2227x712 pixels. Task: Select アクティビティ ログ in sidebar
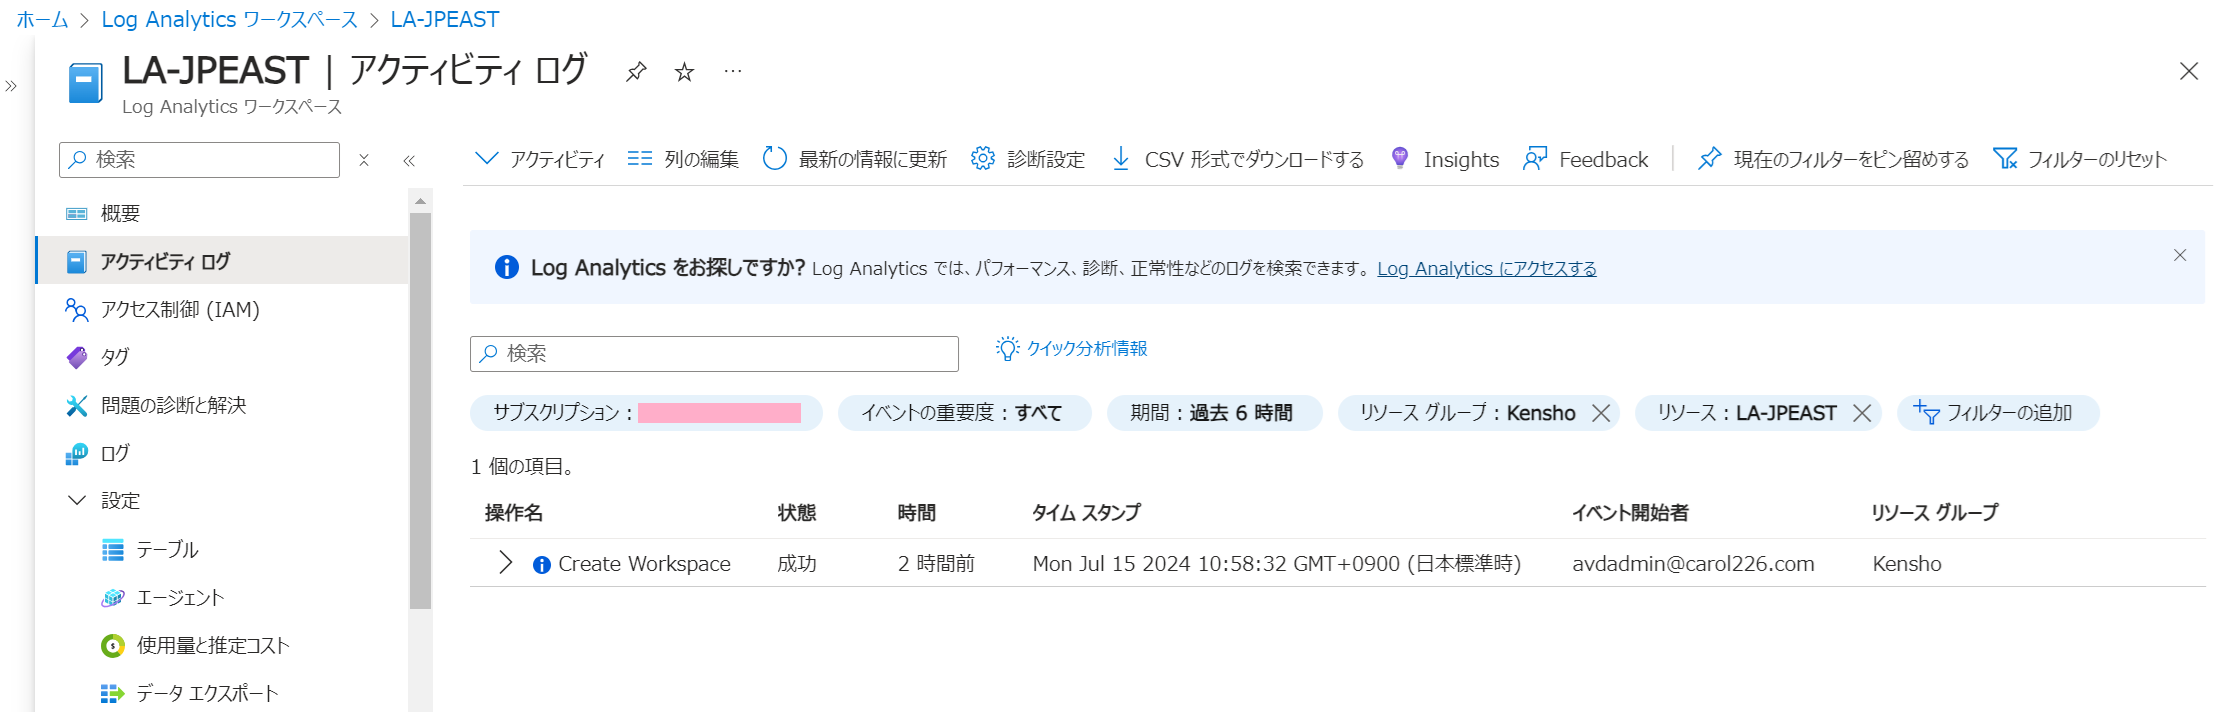pyautogui.click(x=222, y=261)
